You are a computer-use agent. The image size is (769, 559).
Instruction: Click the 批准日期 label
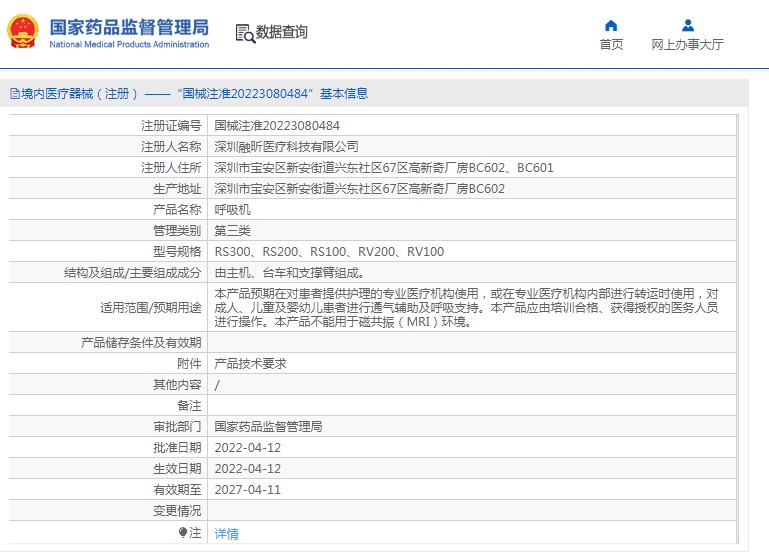177,448
